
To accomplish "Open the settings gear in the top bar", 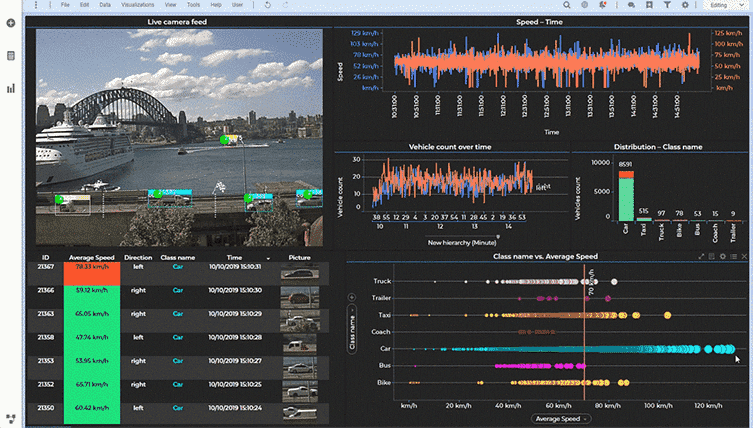I will click(x=685, y=5).
